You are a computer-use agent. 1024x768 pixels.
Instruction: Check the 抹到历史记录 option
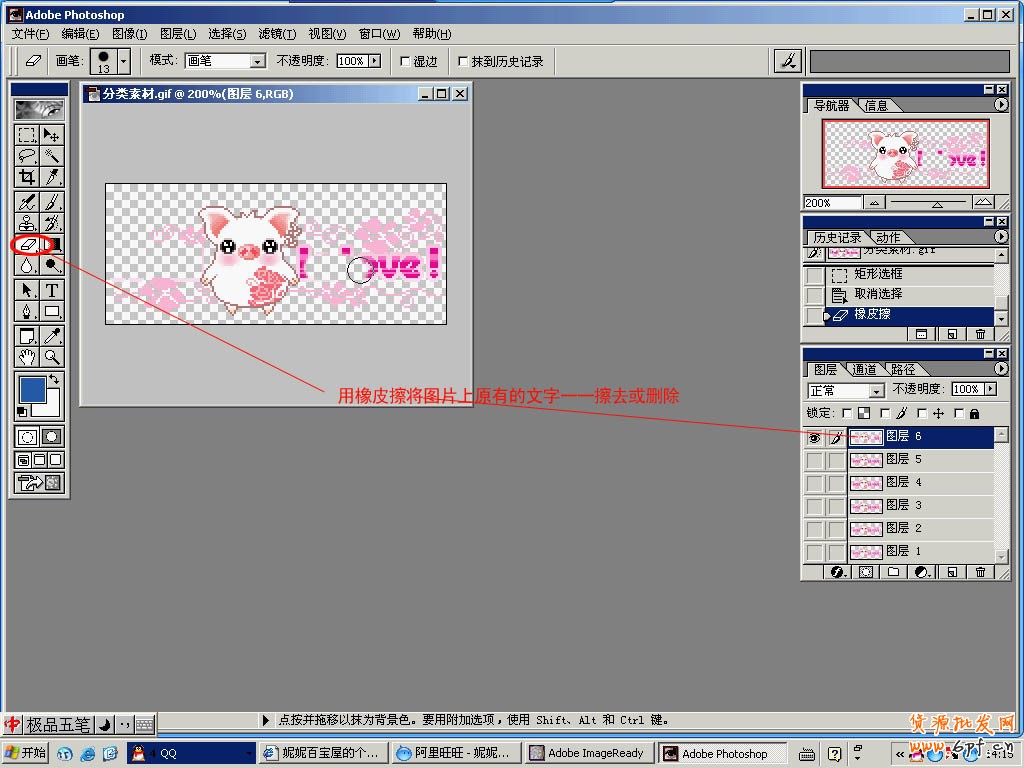click(x=462, y=61)
